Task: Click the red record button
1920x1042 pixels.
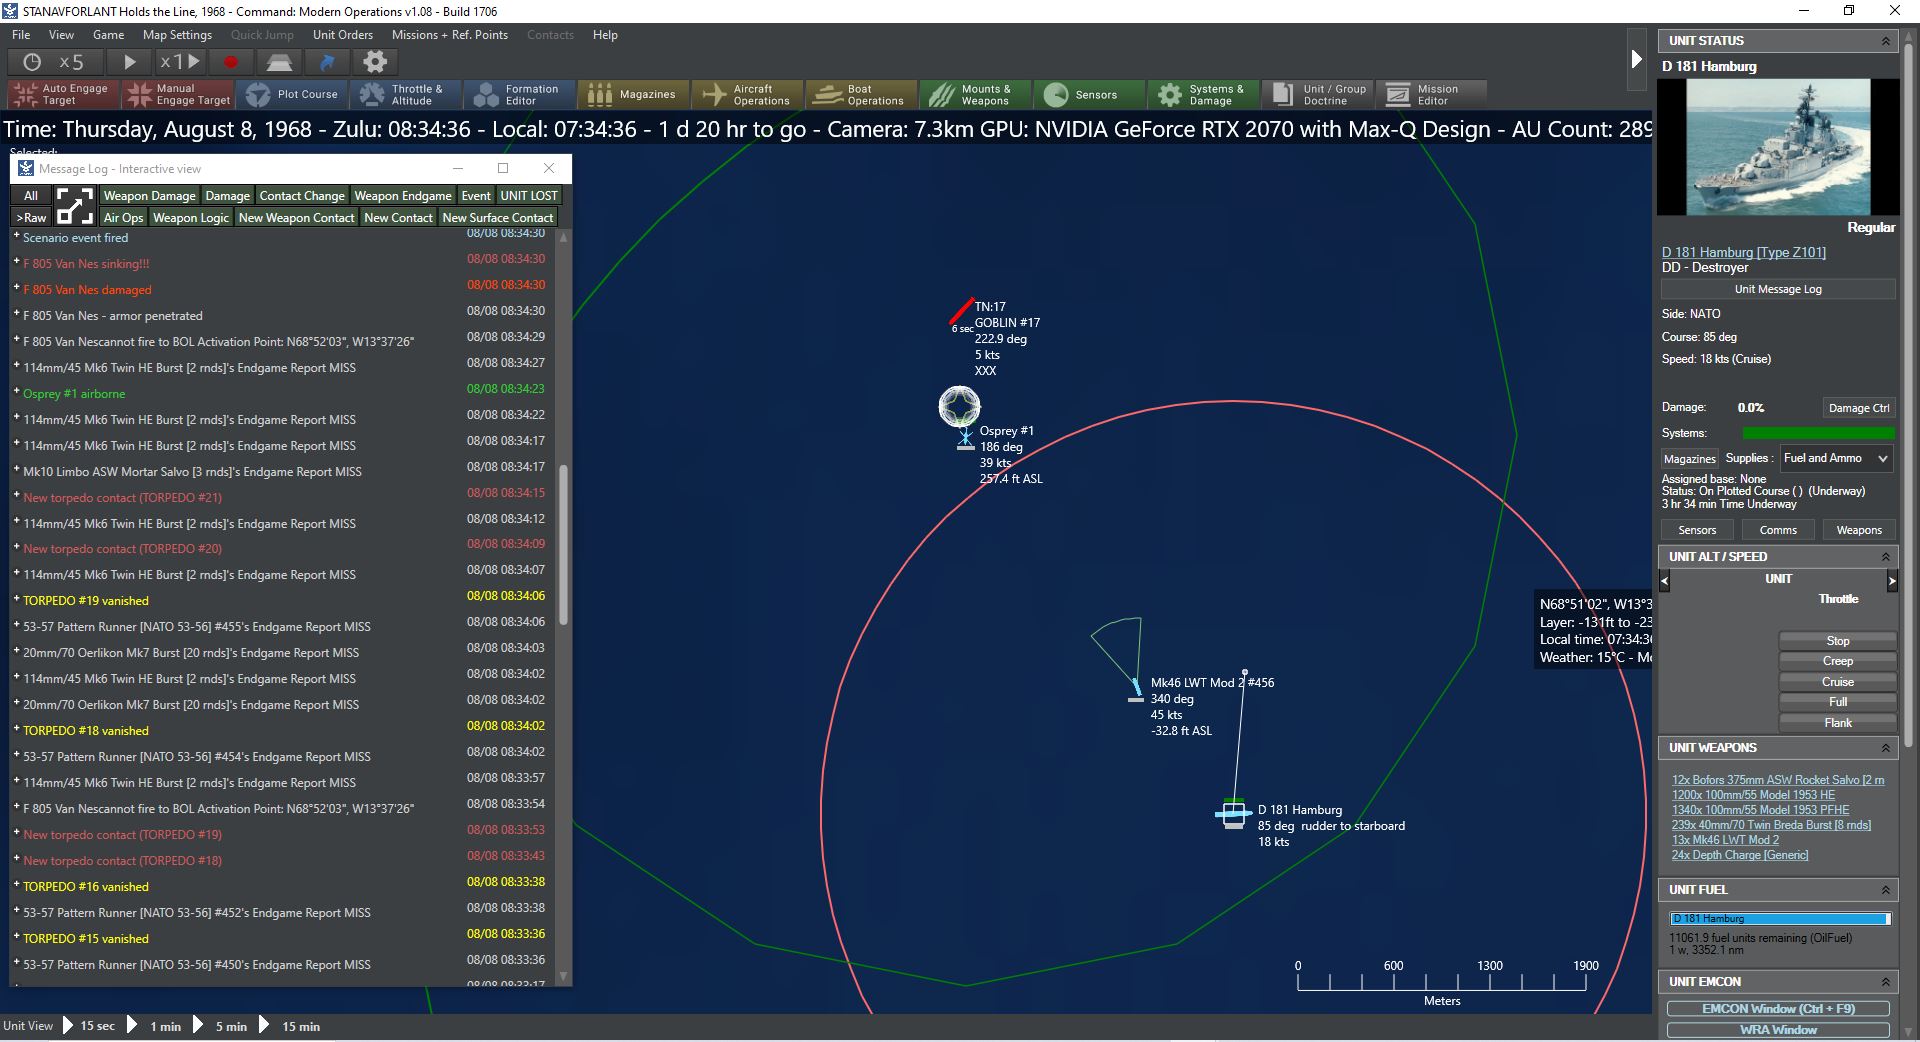Action: (231, 62)
